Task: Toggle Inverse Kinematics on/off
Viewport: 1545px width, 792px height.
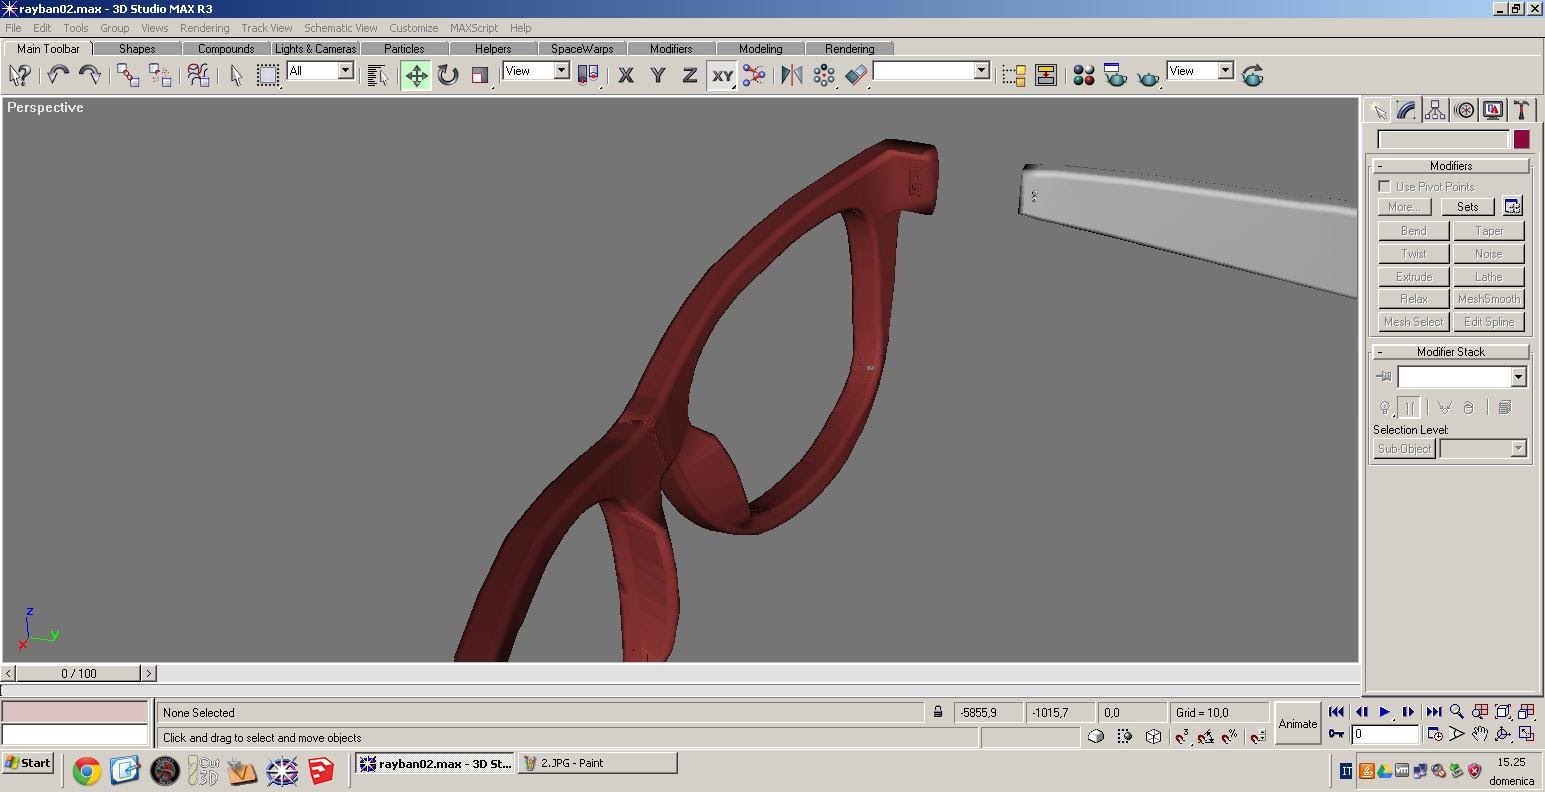Action: (x=754, y=75)
